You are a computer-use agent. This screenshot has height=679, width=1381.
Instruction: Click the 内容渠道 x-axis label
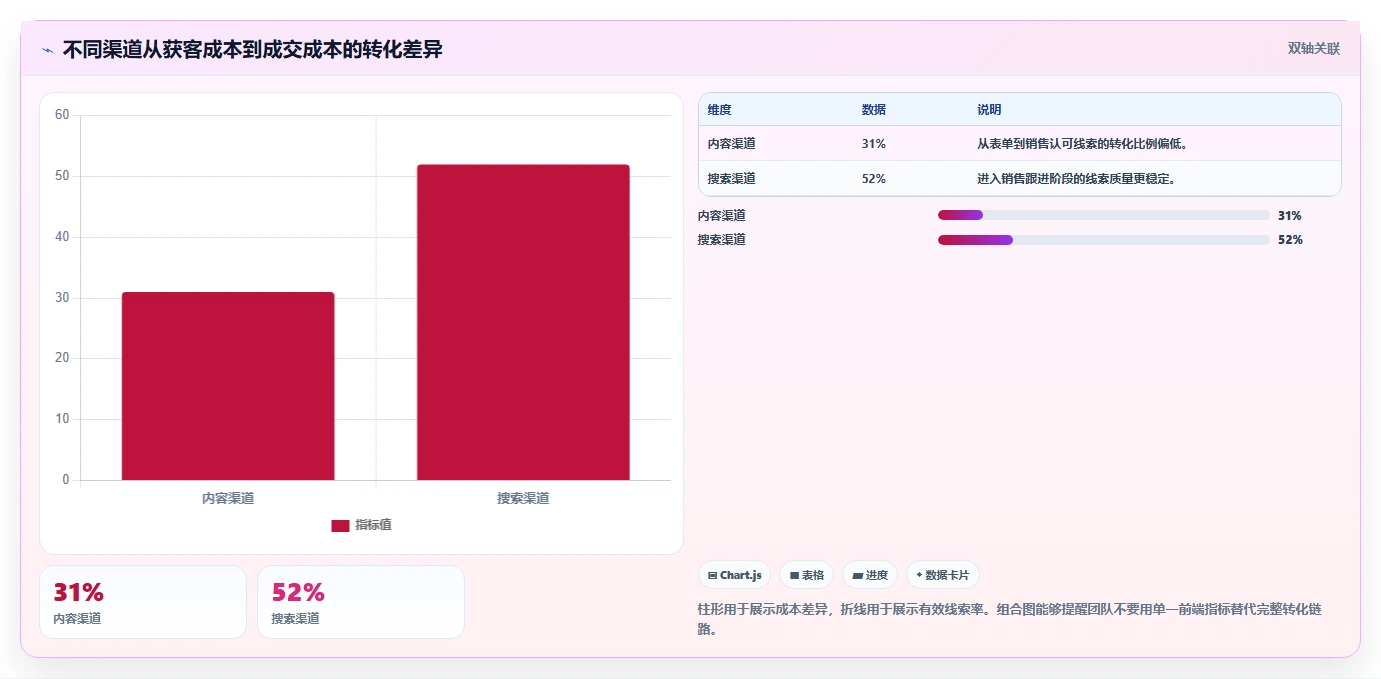pyautogui.click(x=228, y=498)
